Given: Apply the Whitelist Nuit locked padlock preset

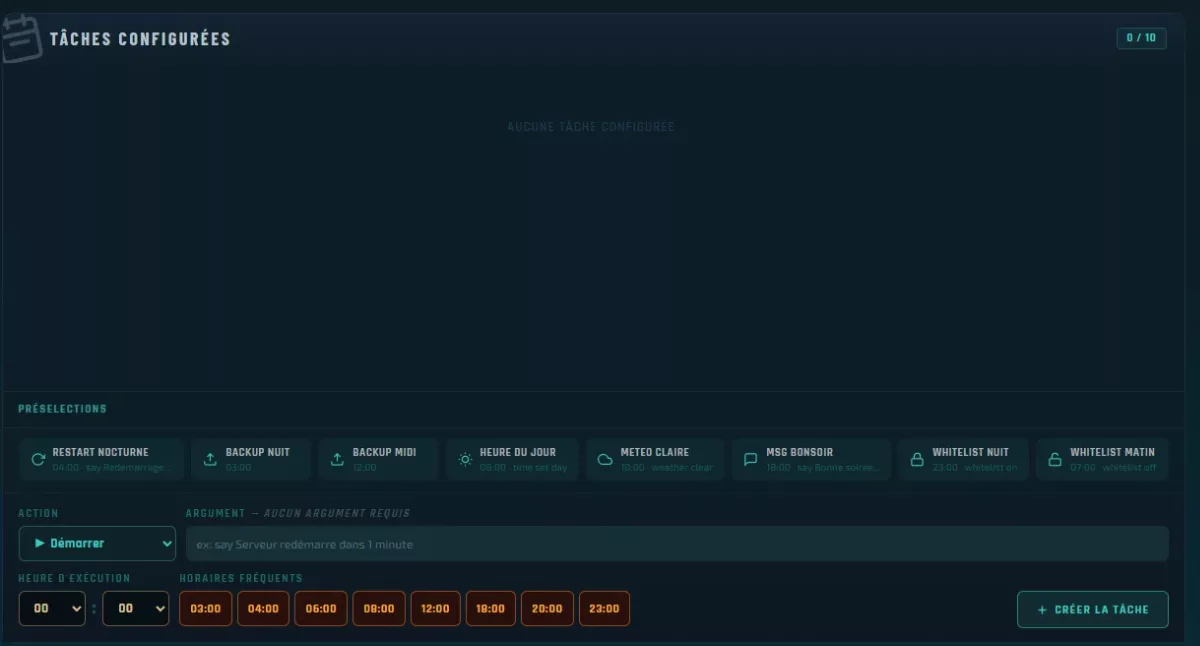Looking at the screenshot, I should tap(963, 459).
